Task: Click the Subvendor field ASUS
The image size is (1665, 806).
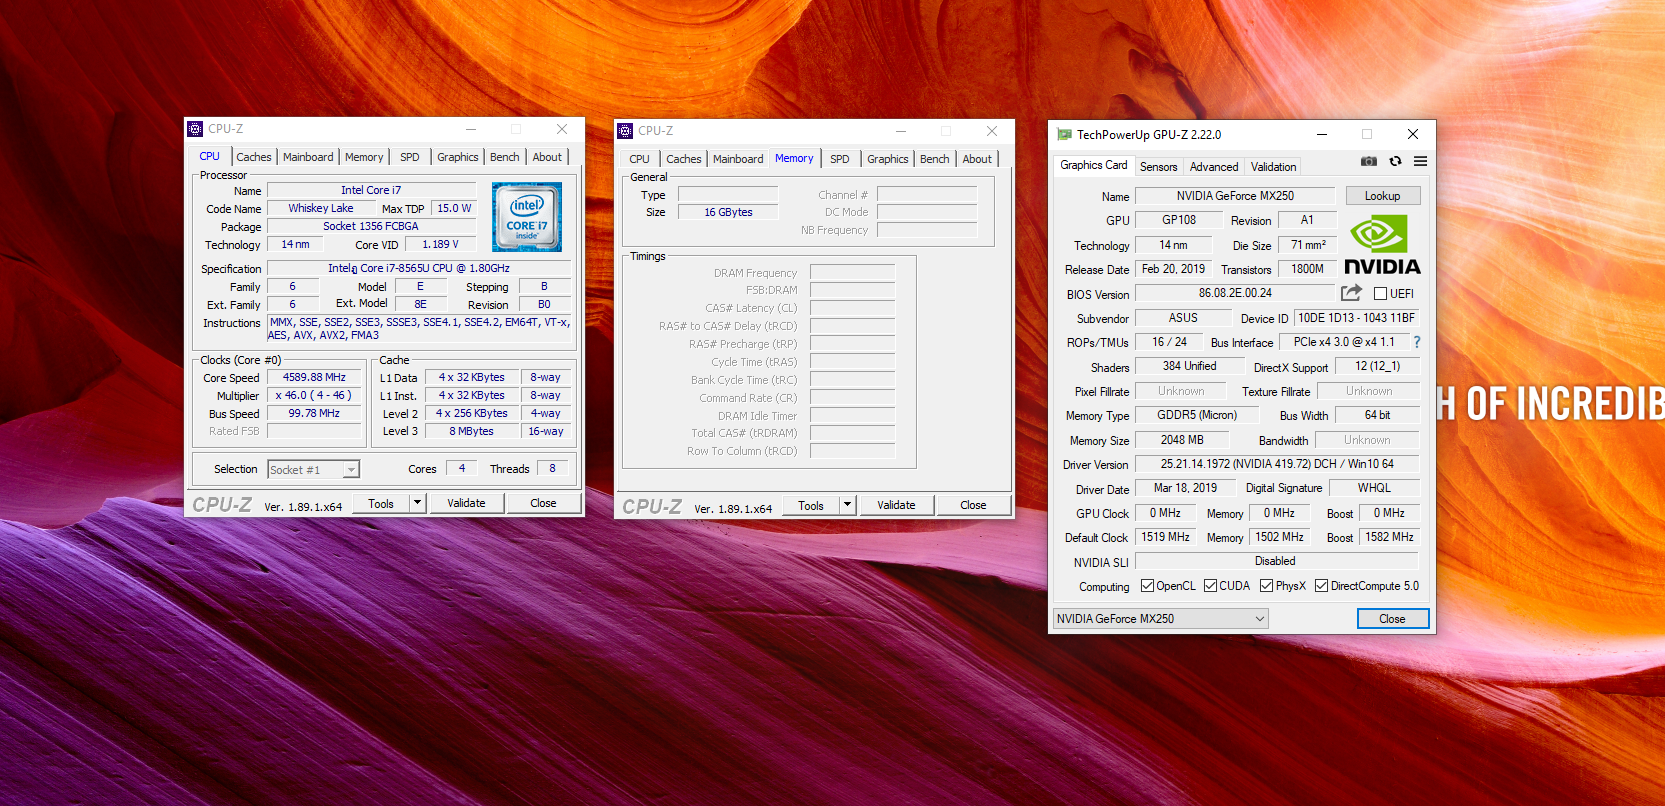Action: pos(1183,318)
